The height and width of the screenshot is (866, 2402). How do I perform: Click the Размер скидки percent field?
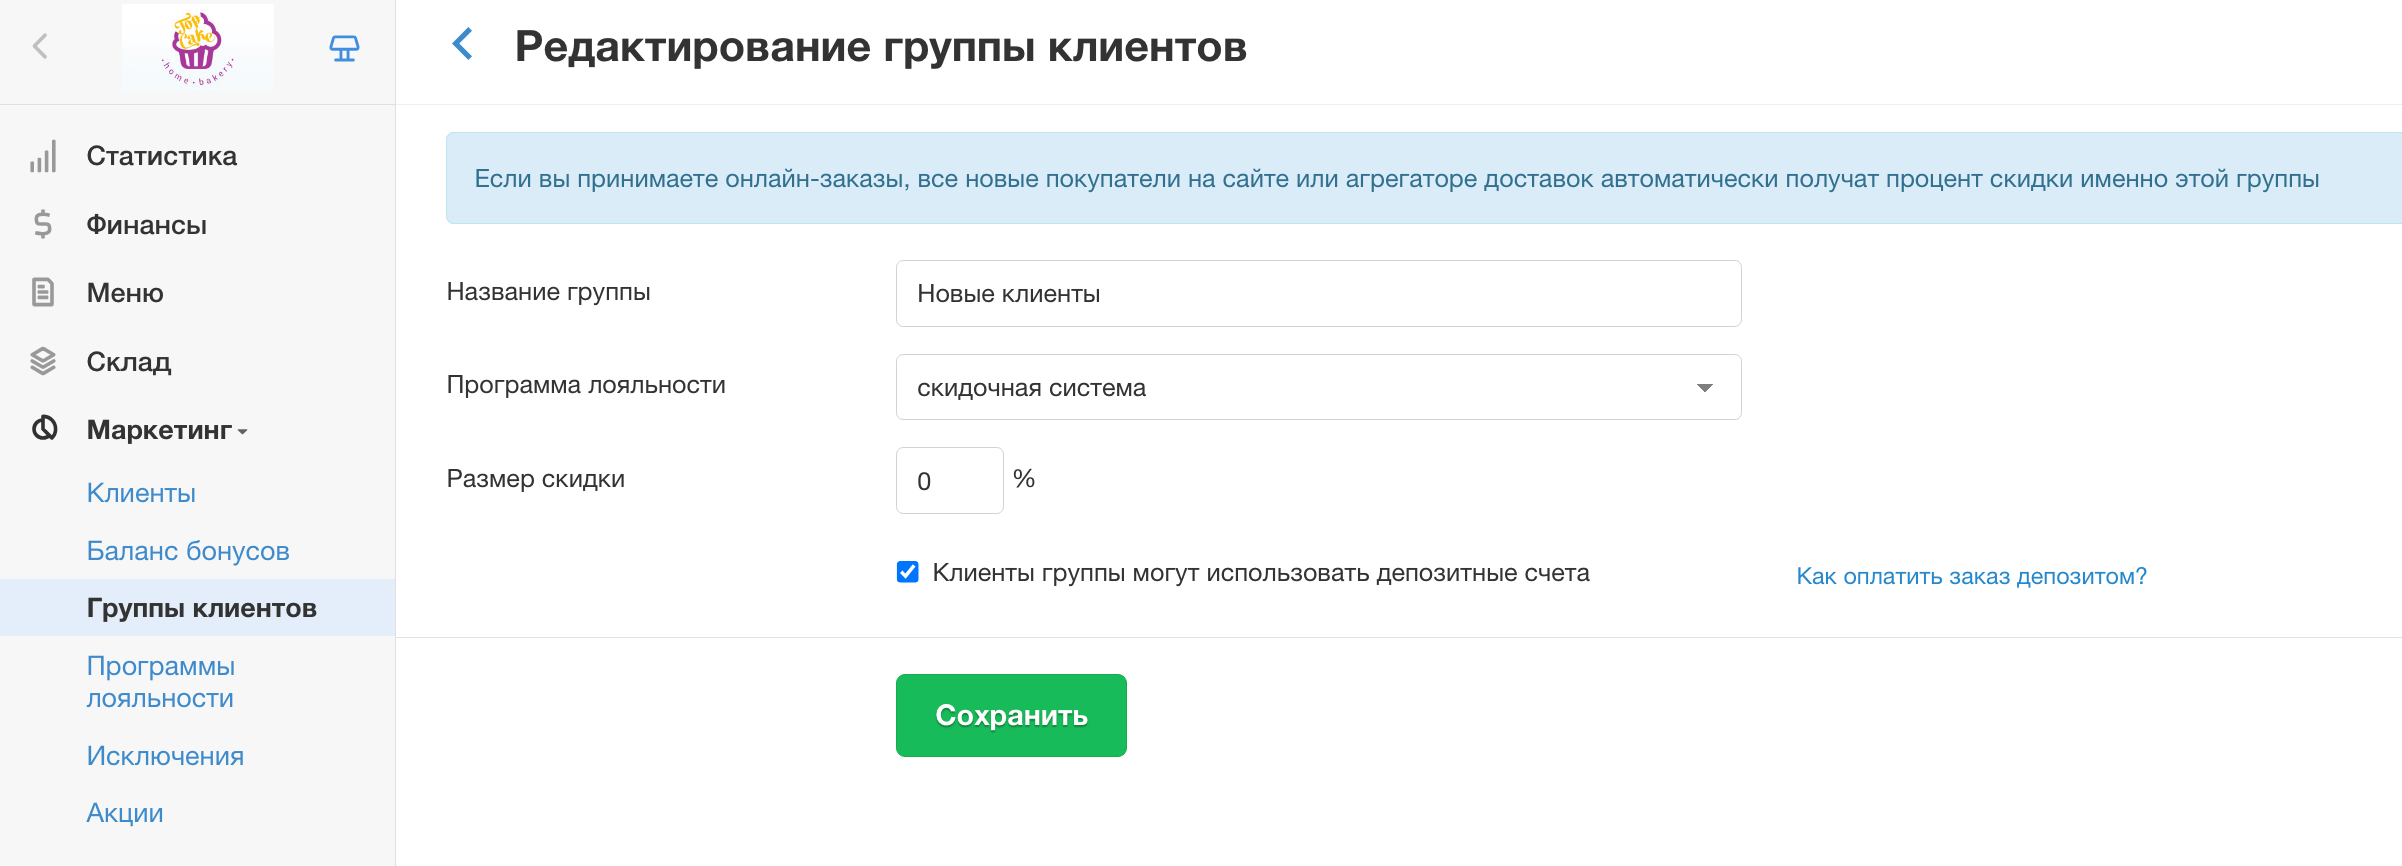click(x=948, y=481)
